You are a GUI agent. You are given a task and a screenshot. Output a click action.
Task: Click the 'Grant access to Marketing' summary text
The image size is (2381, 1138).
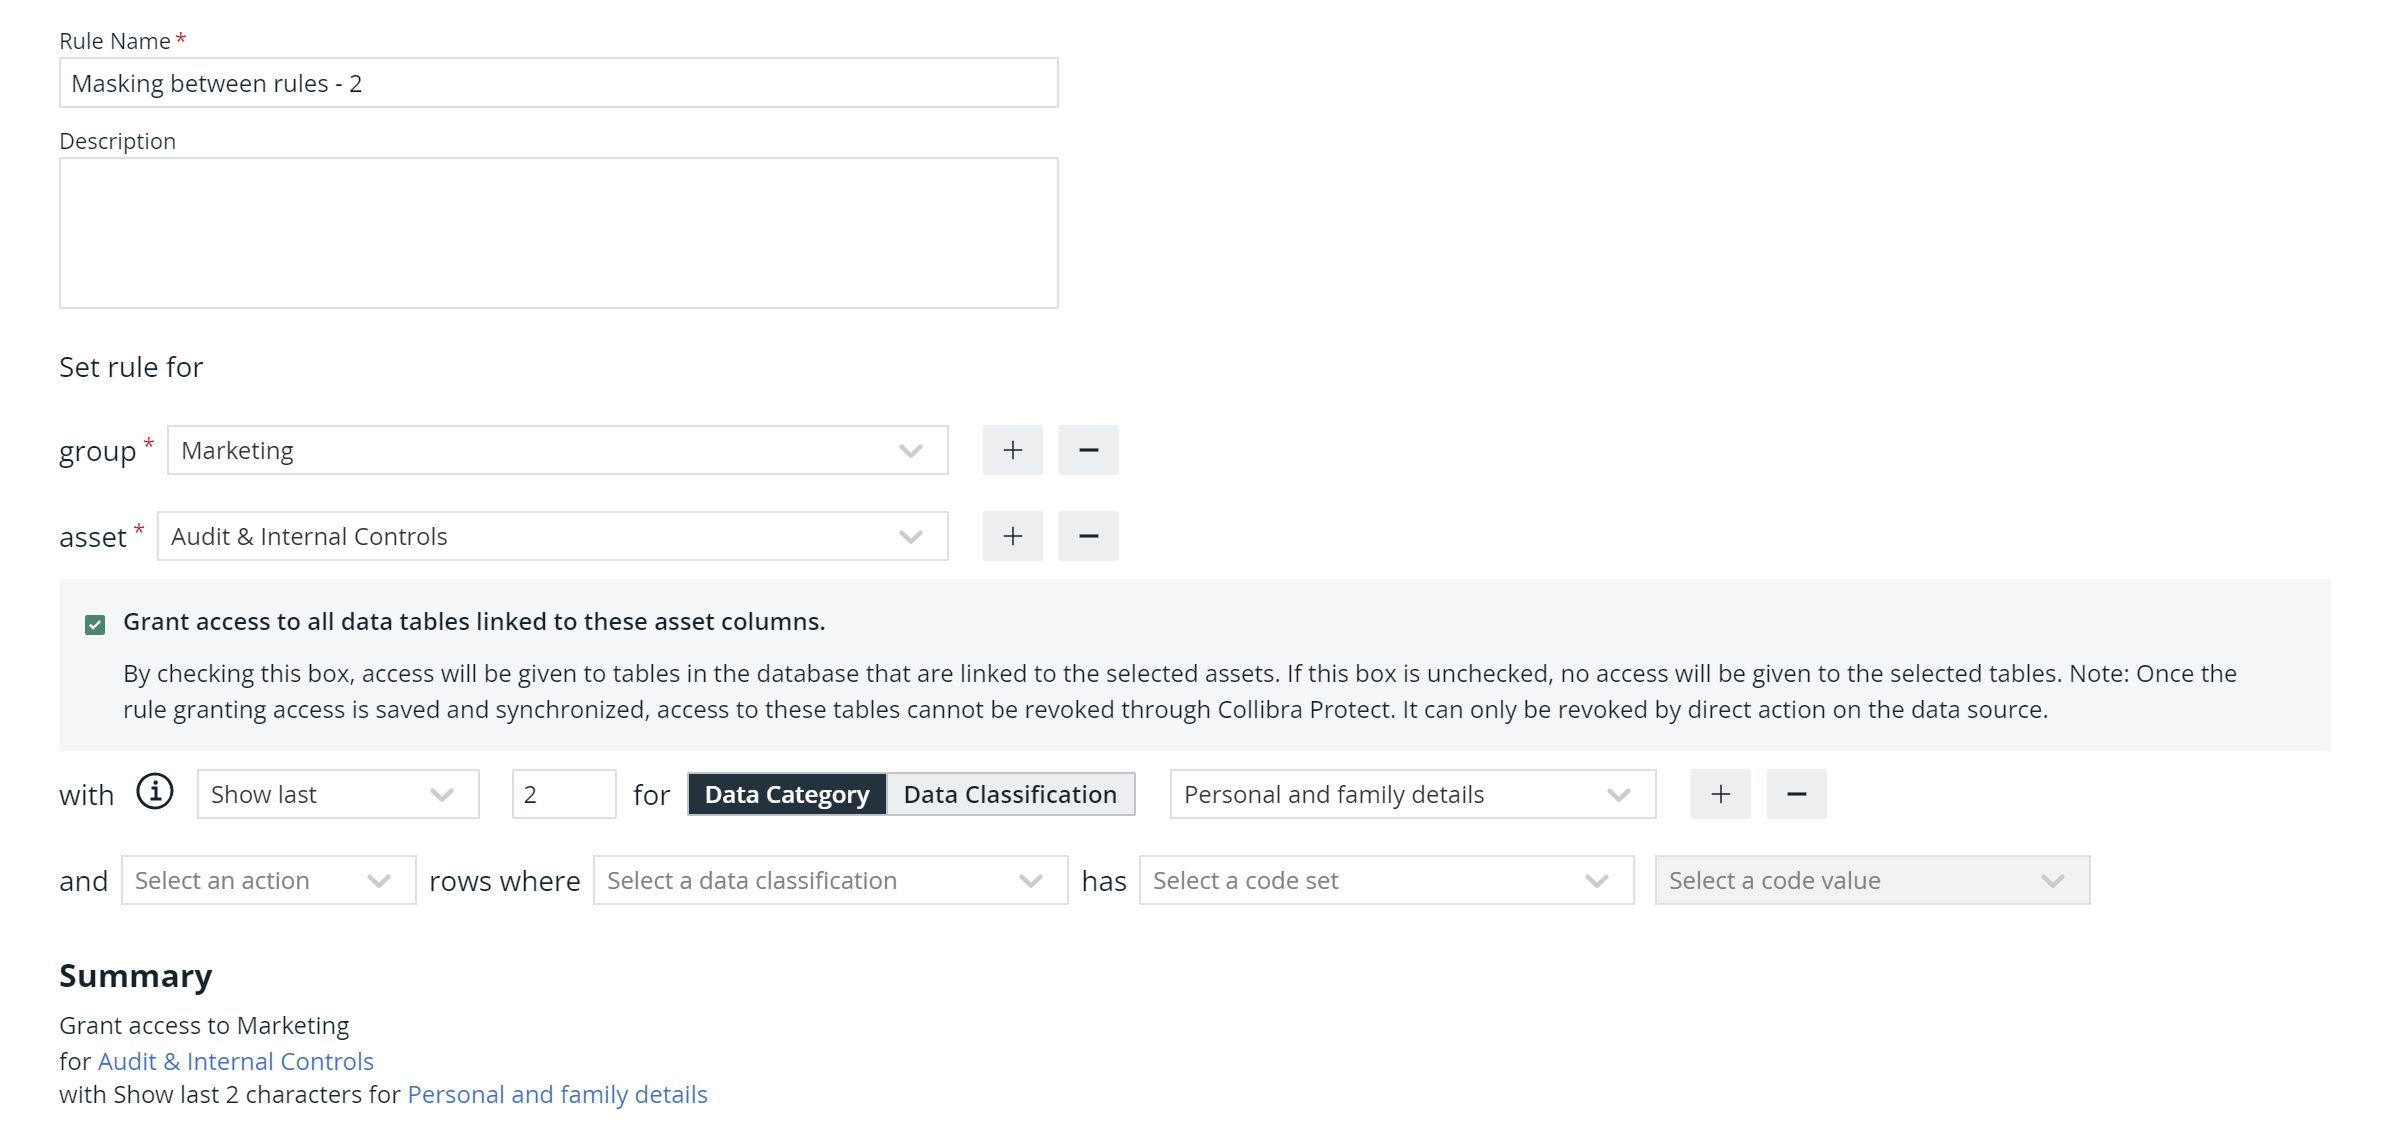coord(204,1026)
